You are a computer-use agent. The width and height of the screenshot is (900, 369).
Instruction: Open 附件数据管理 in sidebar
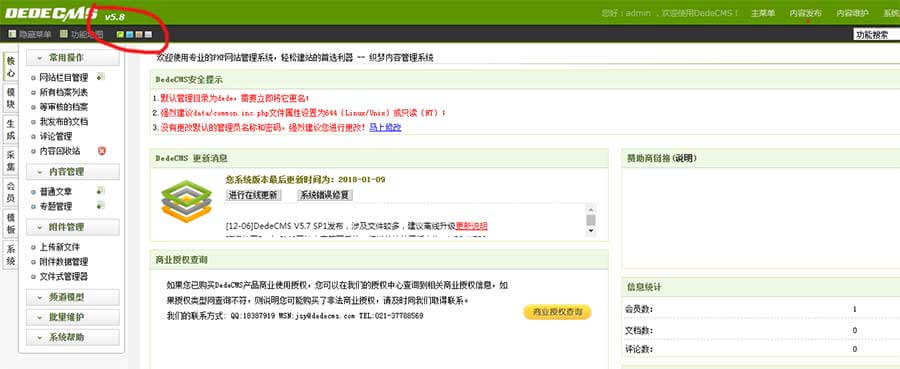[64, 262]
